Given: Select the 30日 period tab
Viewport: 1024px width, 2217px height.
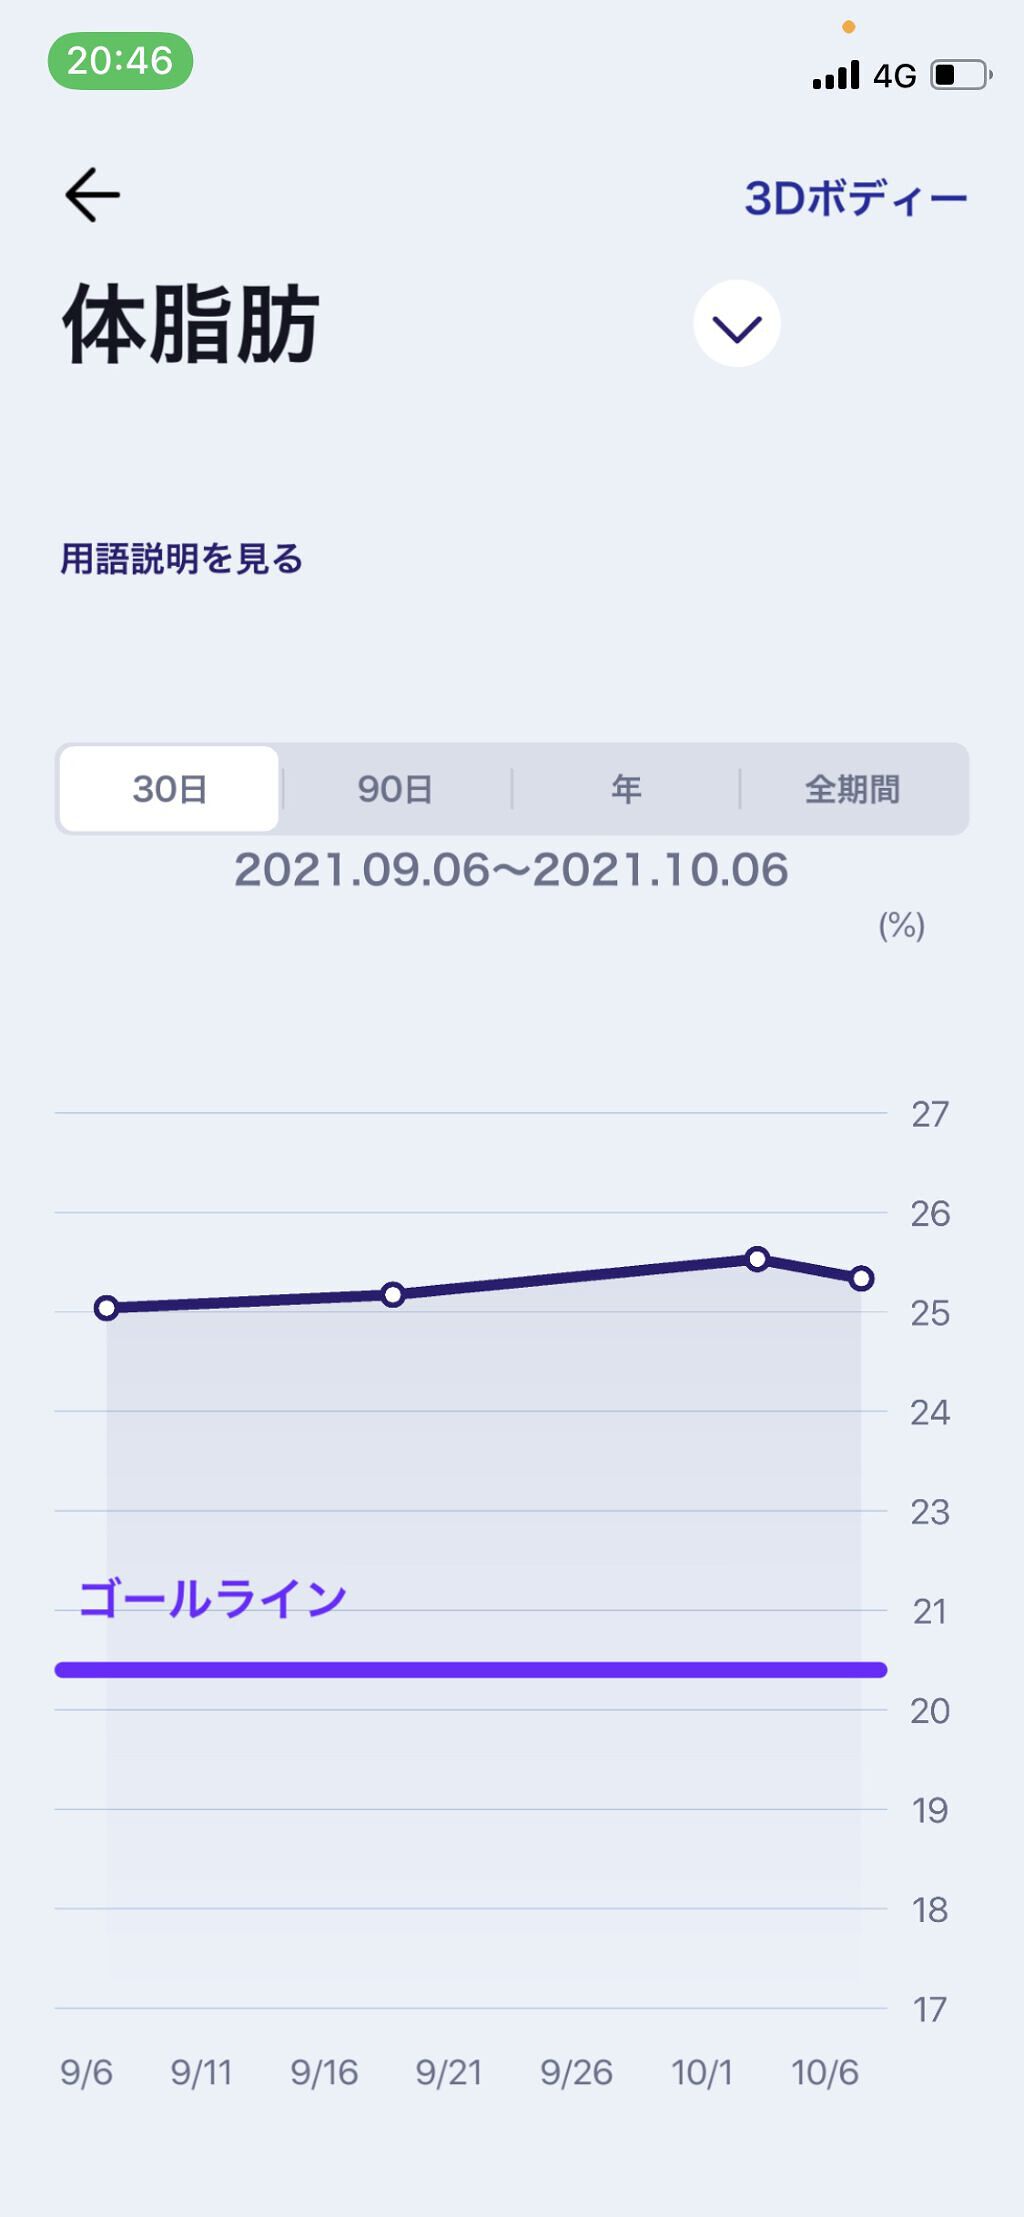Looking at the screenshot, I should point(169,789).
